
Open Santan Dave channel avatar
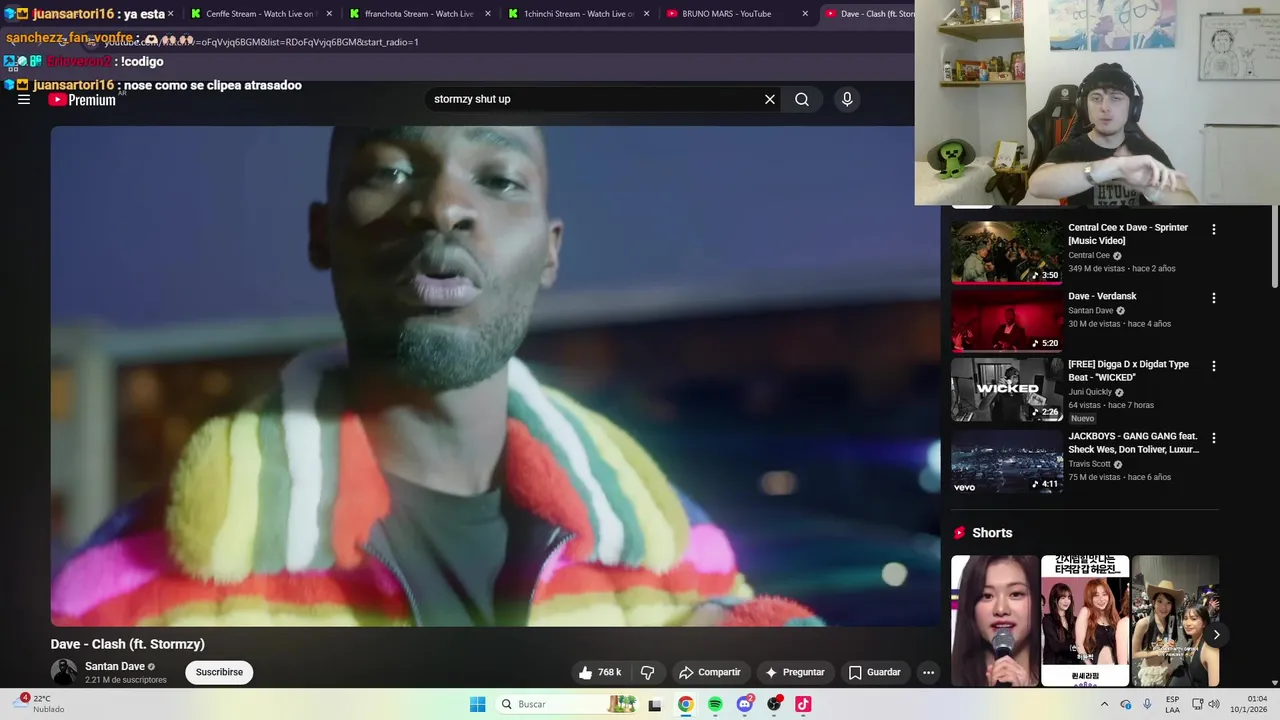[64, 672]
